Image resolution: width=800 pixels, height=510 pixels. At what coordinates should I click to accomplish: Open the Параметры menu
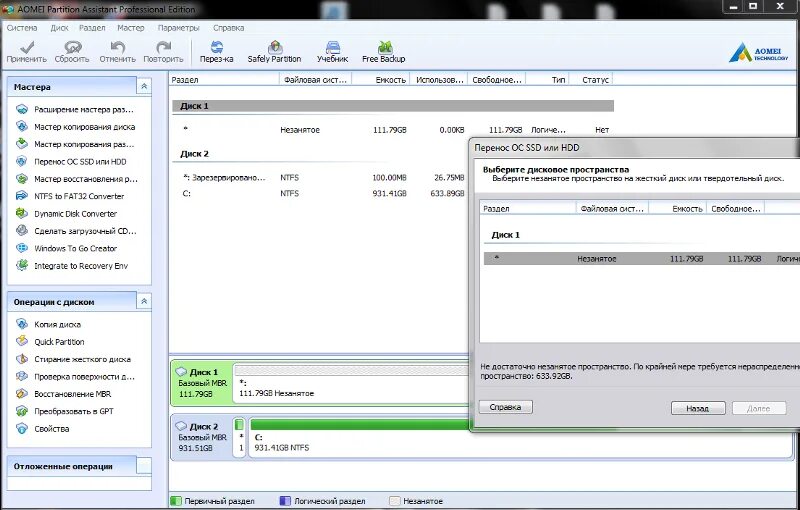179,28
